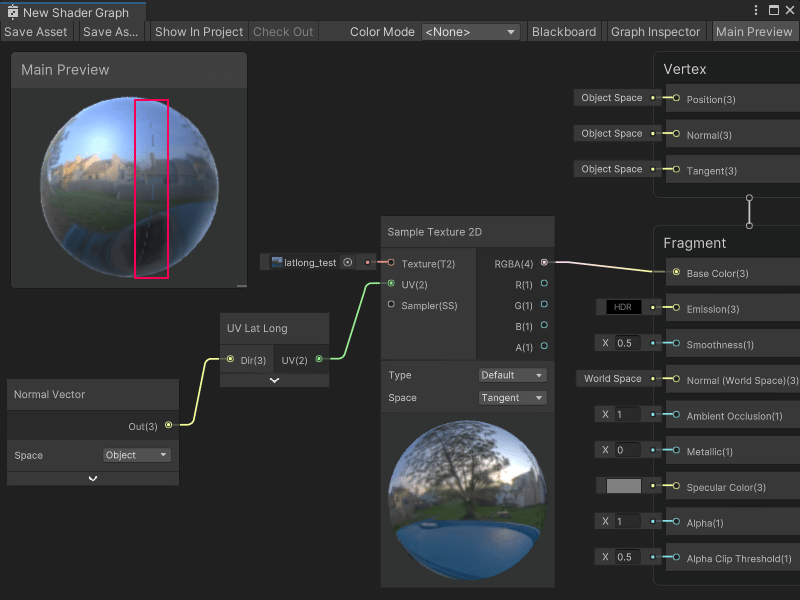Toggle the Main Preview panel

pos(754,31)
